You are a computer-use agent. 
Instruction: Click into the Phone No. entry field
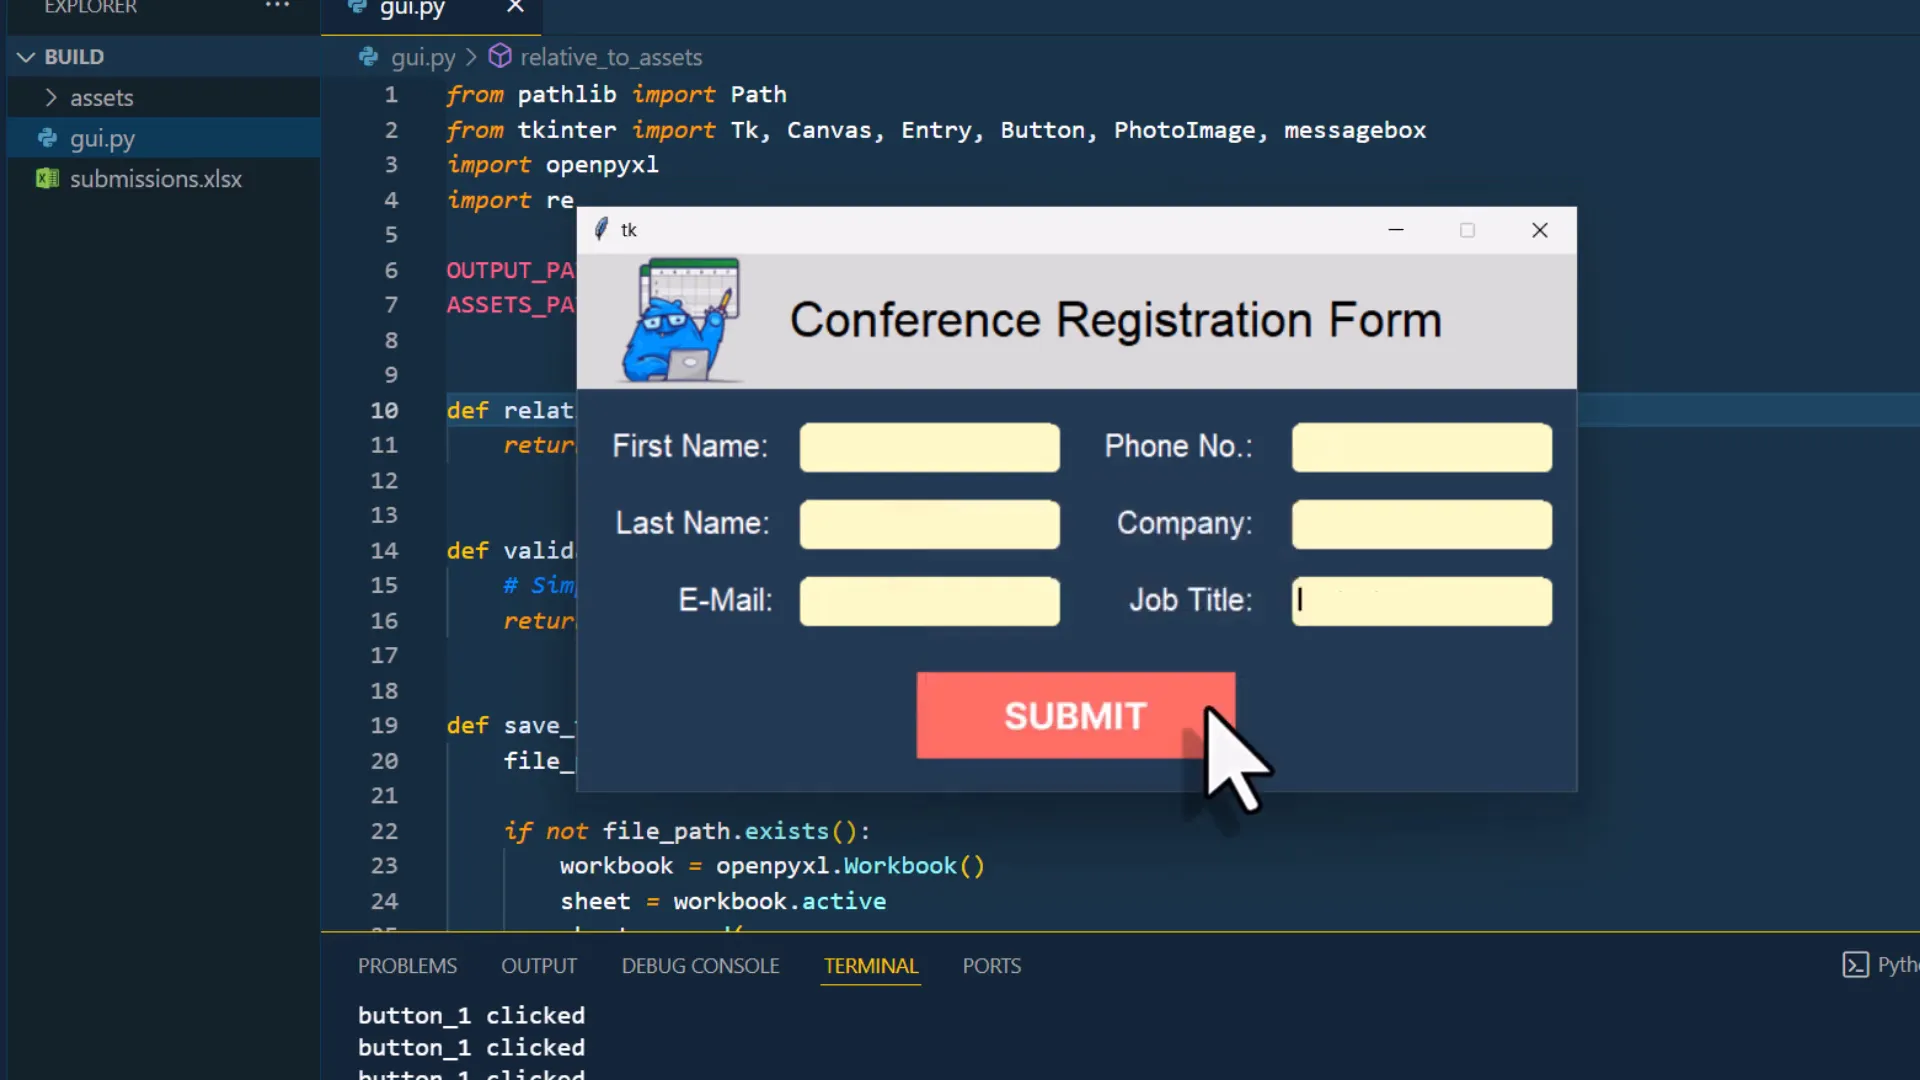(x=1421, y=447)
